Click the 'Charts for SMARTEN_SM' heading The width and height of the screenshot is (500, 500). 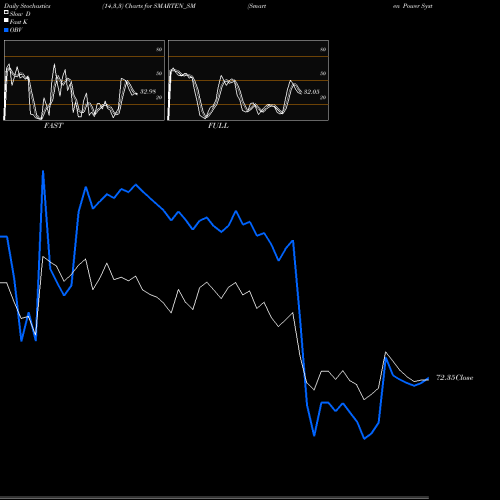click(x=160, y=6)
